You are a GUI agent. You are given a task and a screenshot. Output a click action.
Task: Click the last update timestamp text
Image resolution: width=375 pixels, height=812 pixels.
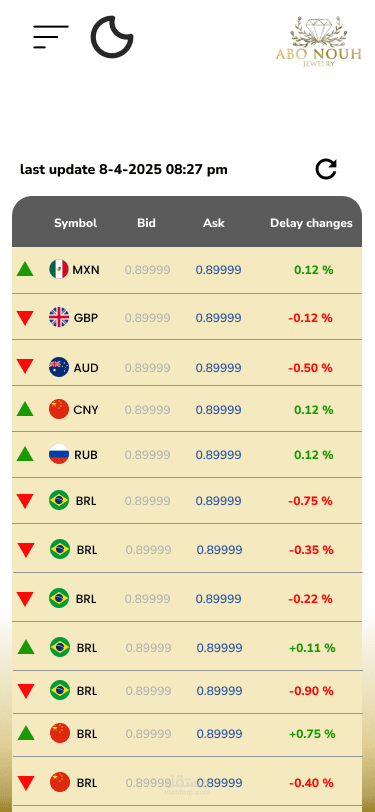coord(124,169)
